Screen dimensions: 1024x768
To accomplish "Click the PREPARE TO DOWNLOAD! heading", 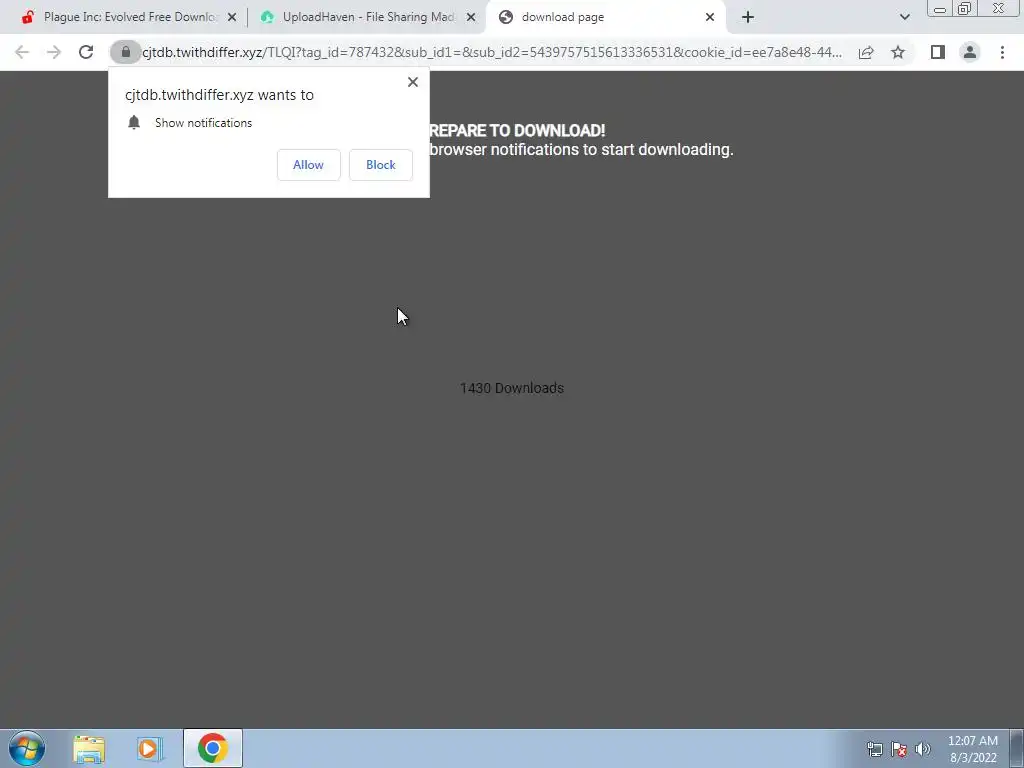I will pos(517,131).
